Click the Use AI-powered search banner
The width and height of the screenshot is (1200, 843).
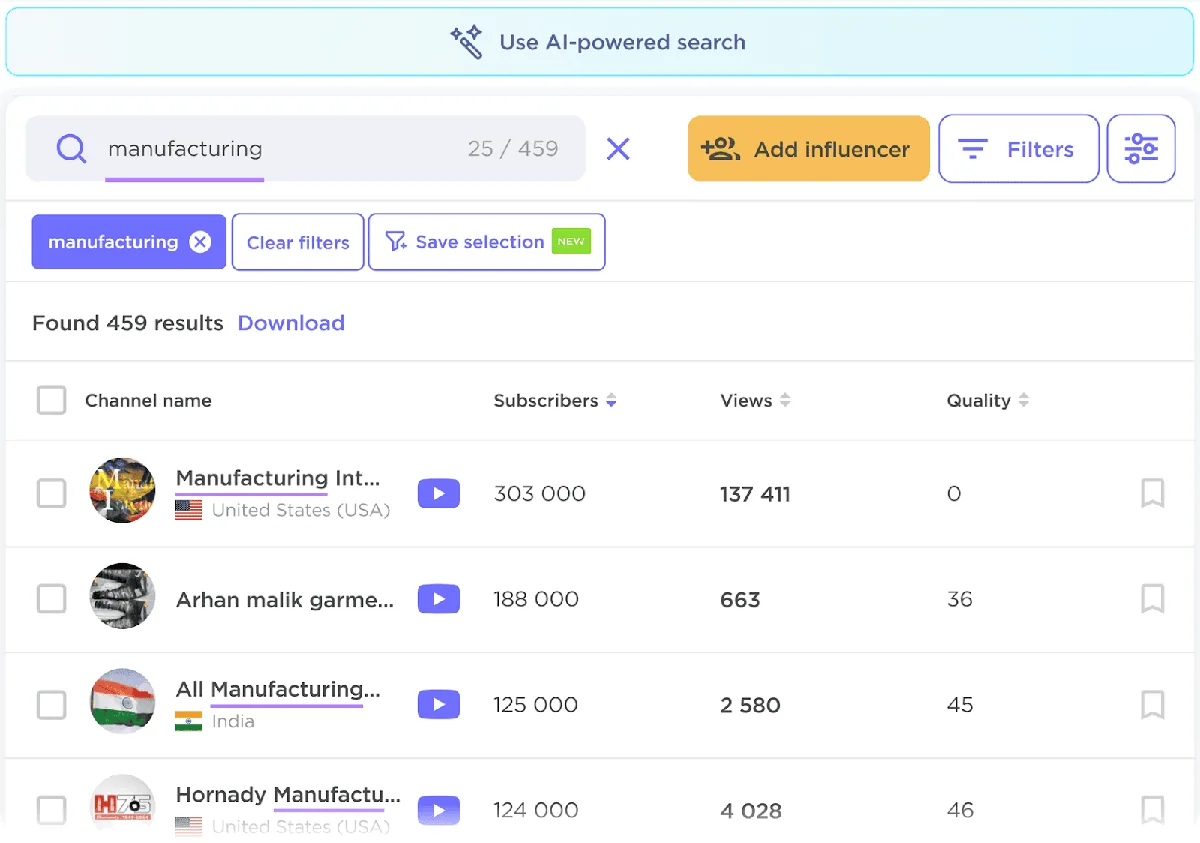coord(600,42)
